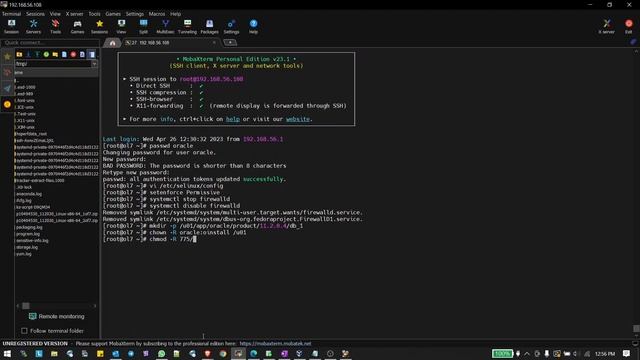Click the View toolbar button
Viewport: 640px width, 360px height.
point(121,27)
